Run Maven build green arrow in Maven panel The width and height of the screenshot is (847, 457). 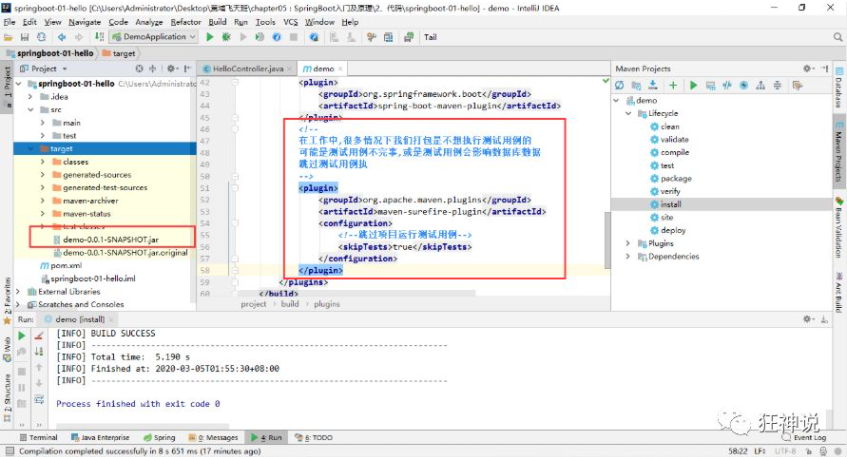pos(694,85)
